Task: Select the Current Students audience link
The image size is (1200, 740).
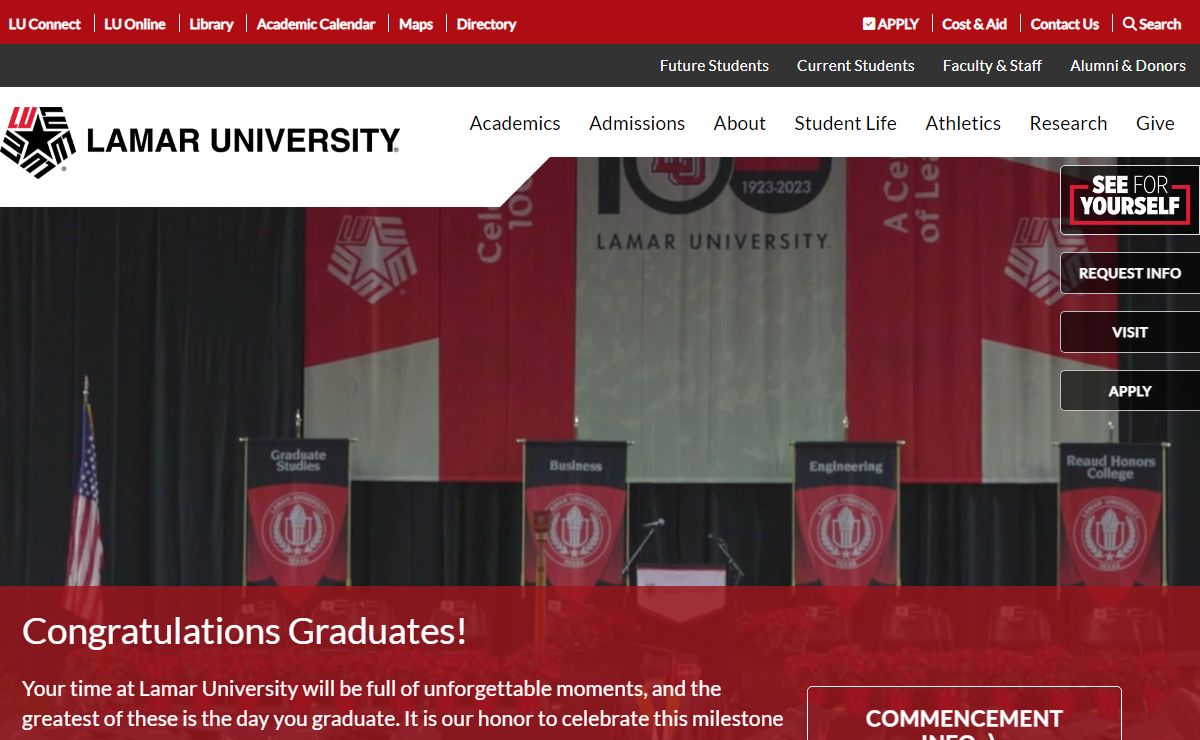Action: click(x=856, y=65)
